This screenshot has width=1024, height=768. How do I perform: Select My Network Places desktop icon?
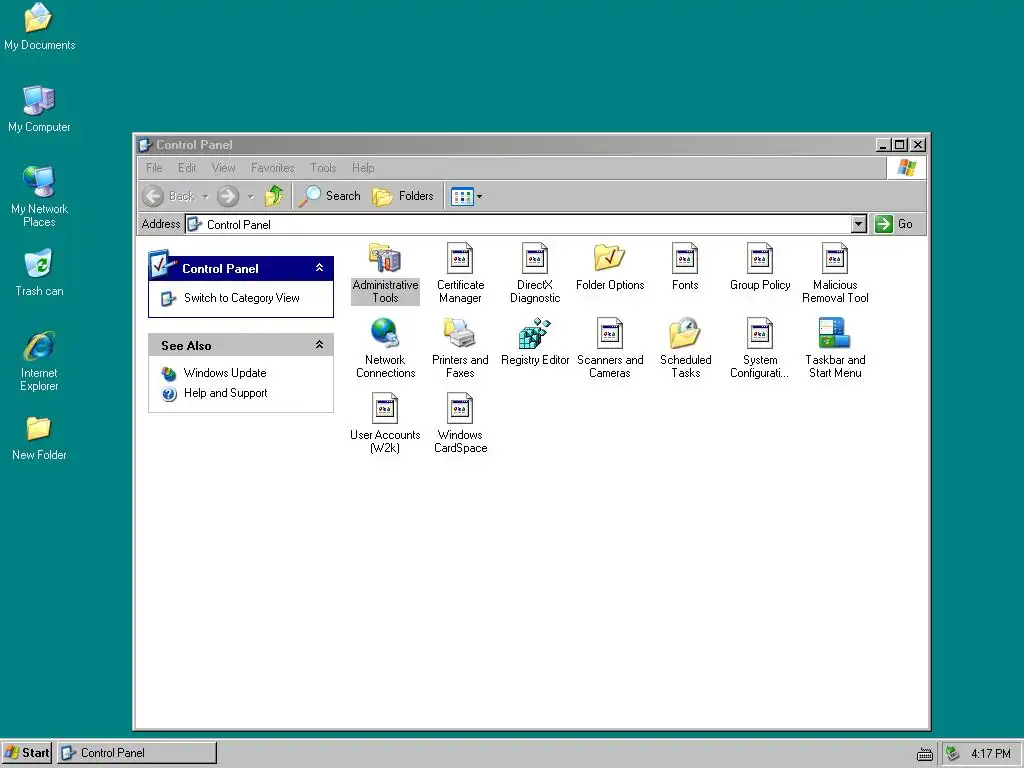coord(39,197)
